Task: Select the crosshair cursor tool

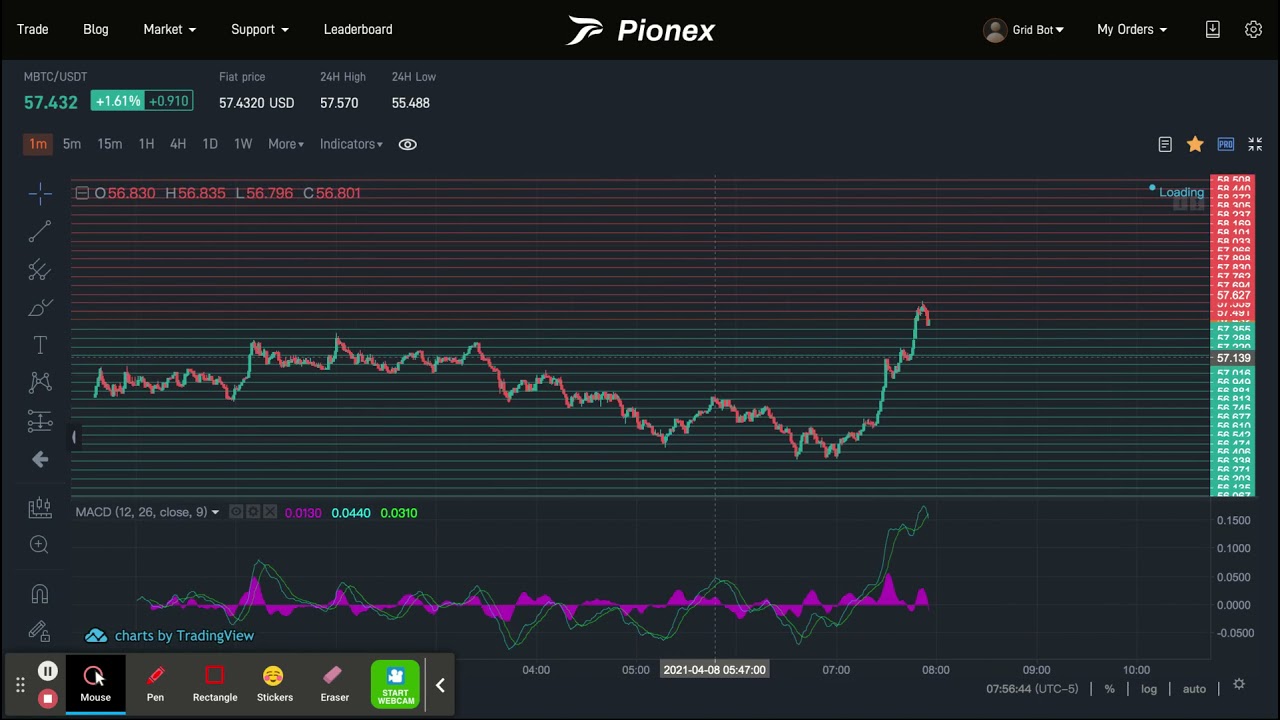Action: (x=40, y=194)
